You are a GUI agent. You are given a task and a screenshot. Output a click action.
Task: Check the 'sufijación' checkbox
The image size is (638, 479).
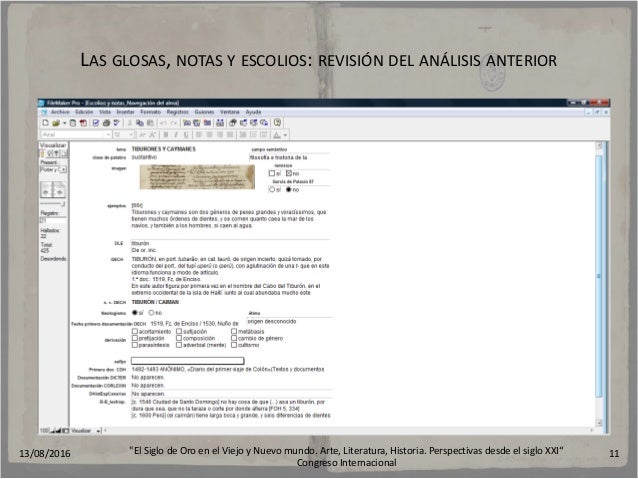coord(179,332)
